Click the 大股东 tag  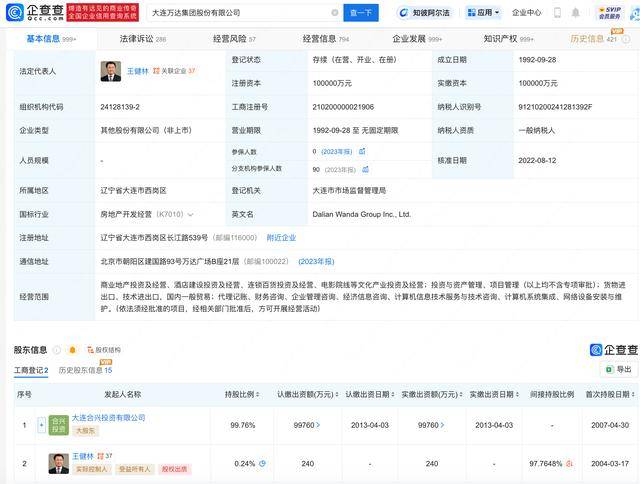tap(85, 431)
